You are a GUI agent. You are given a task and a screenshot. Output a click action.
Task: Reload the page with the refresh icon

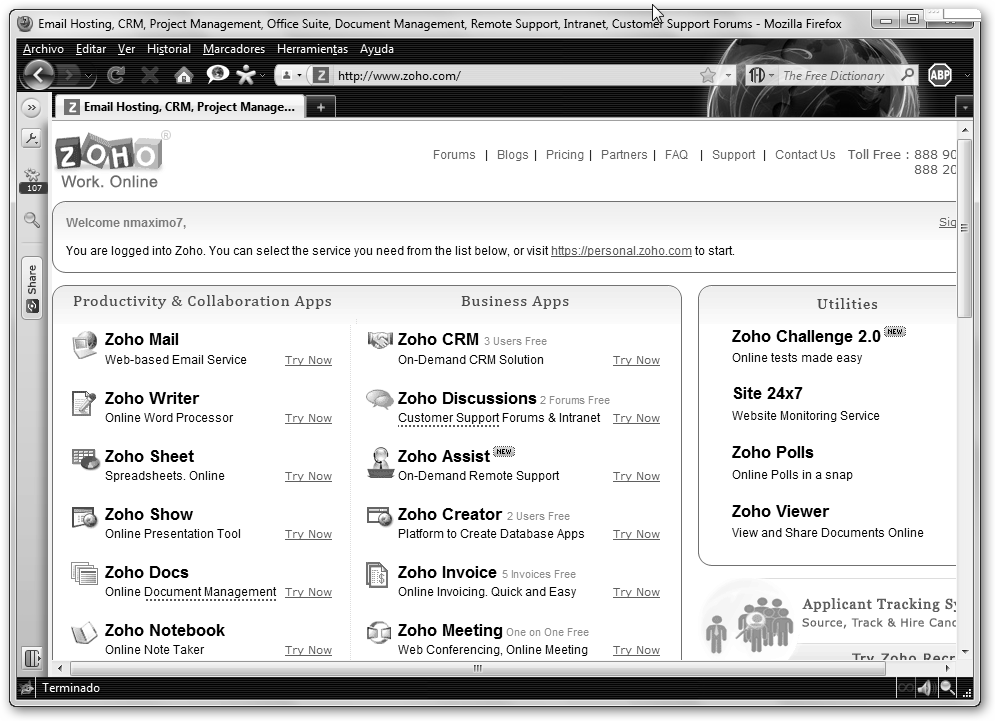116,75
